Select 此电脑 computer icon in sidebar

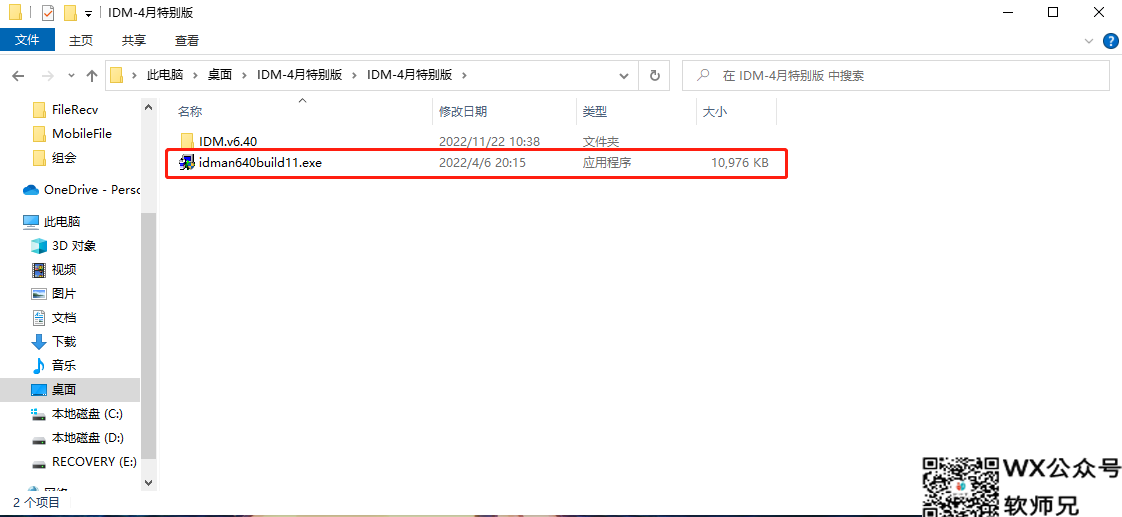coord(31,222)
